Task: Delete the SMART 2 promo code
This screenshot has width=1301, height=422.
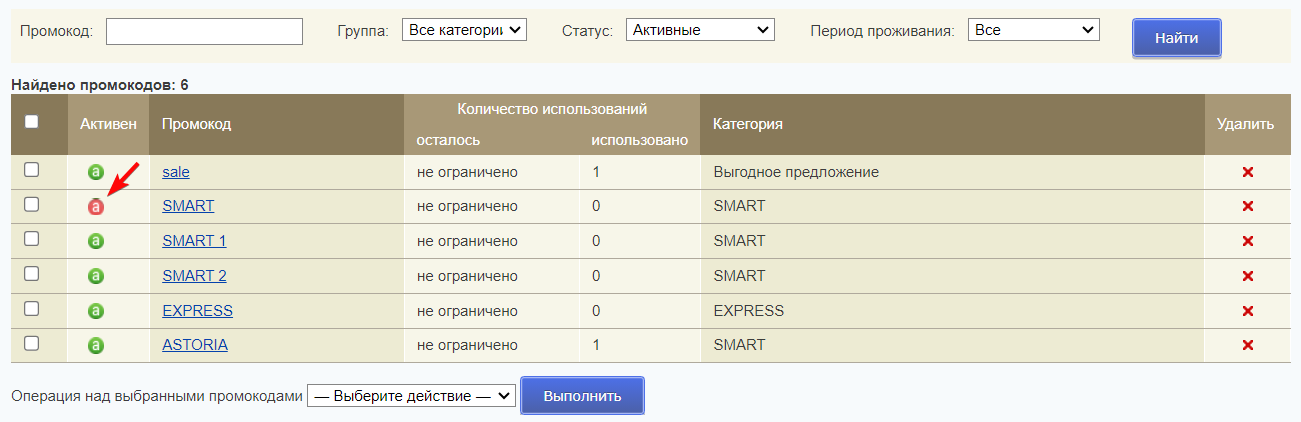Action: coord(1247,276)
